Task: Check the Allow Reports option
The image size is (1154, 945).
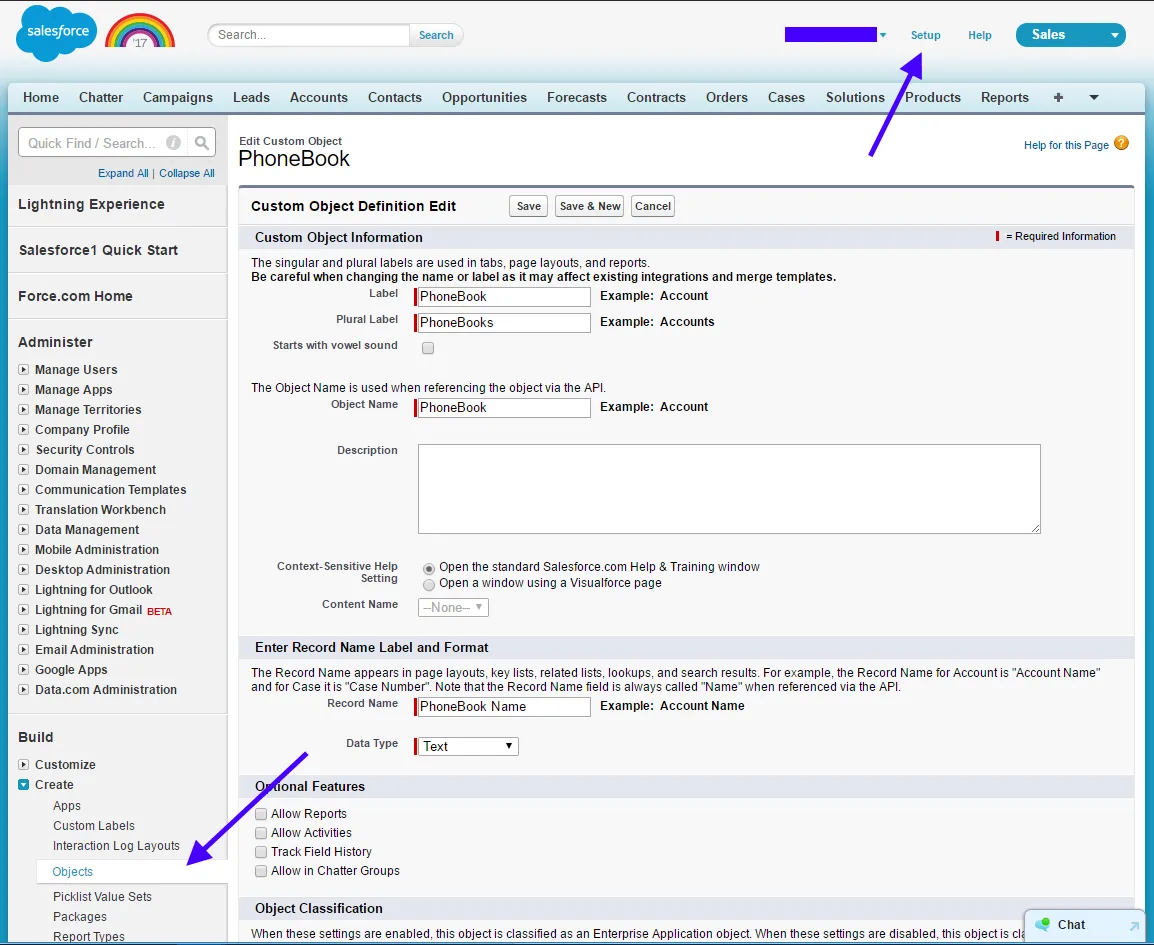Action: pyautogui.click(x=261, y=814)
